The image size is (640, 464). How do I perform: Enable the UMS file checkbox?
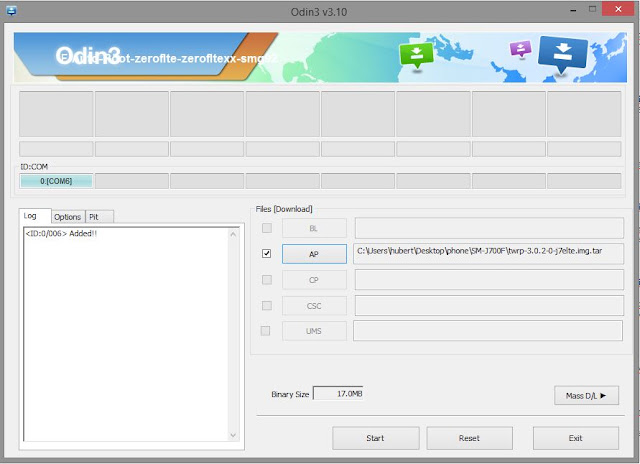[266, 331]
